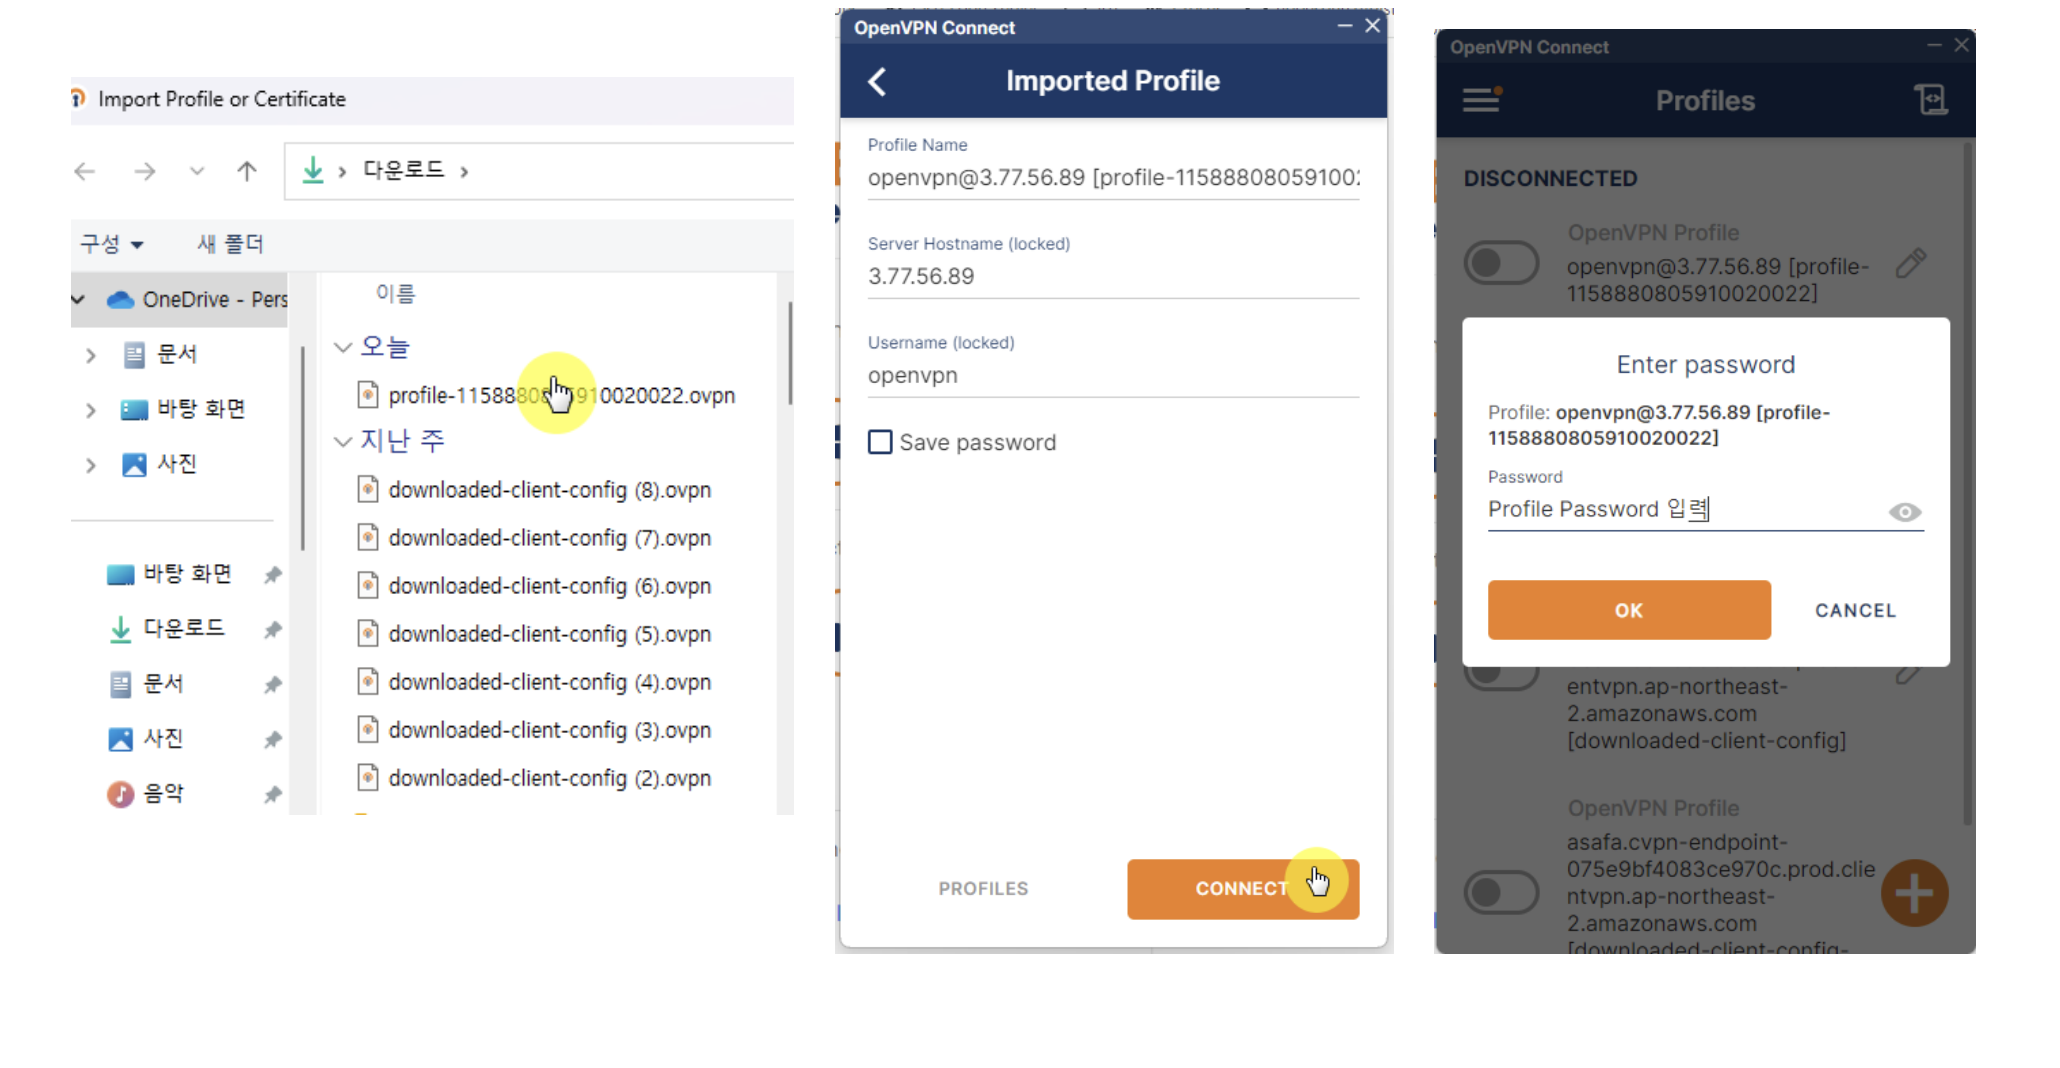The height and width of the screenshot is (1068, 2060).
Task: Click the download icon in address bar
Action: [x=313, y=170]
